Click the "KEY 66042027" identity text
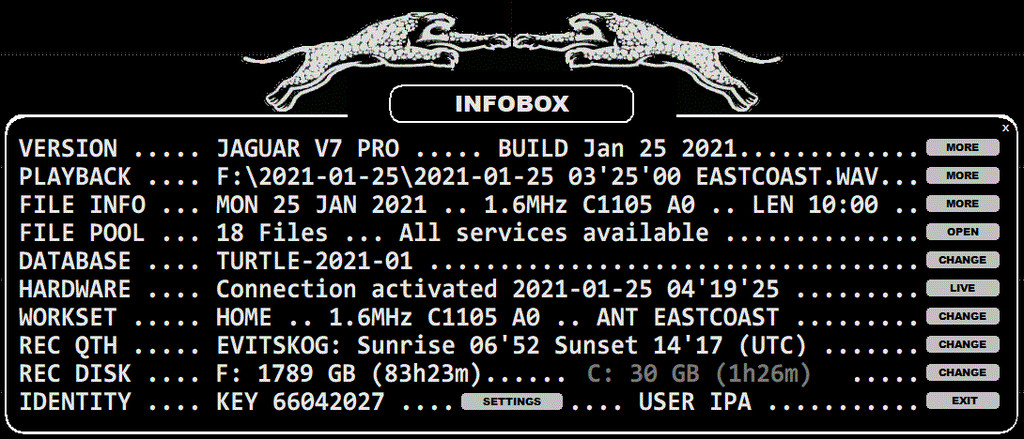 (x=300, y=402)
